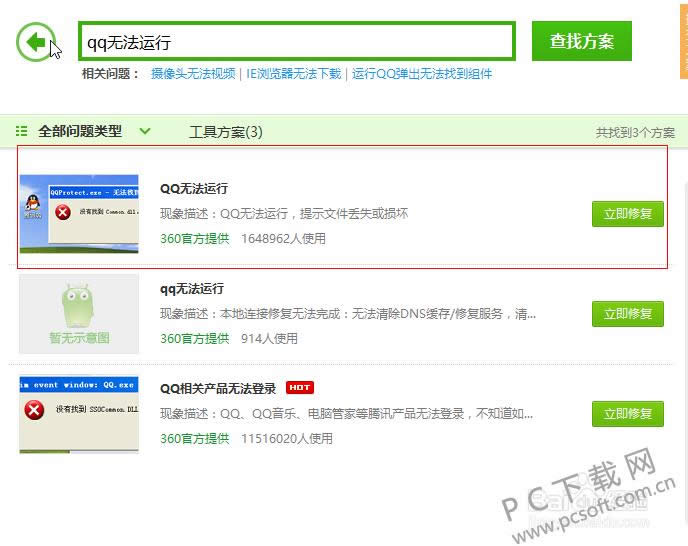Click the red HOT badge

[x=300, y=388]
